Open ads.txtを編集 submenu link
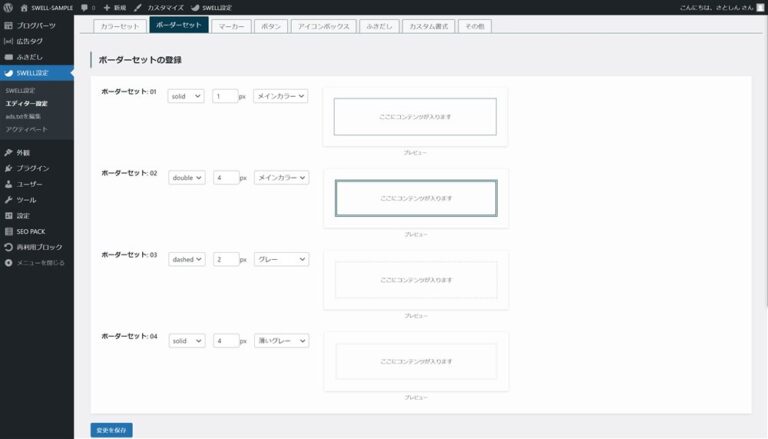The image size is (768, 439). tap(23, 116)
